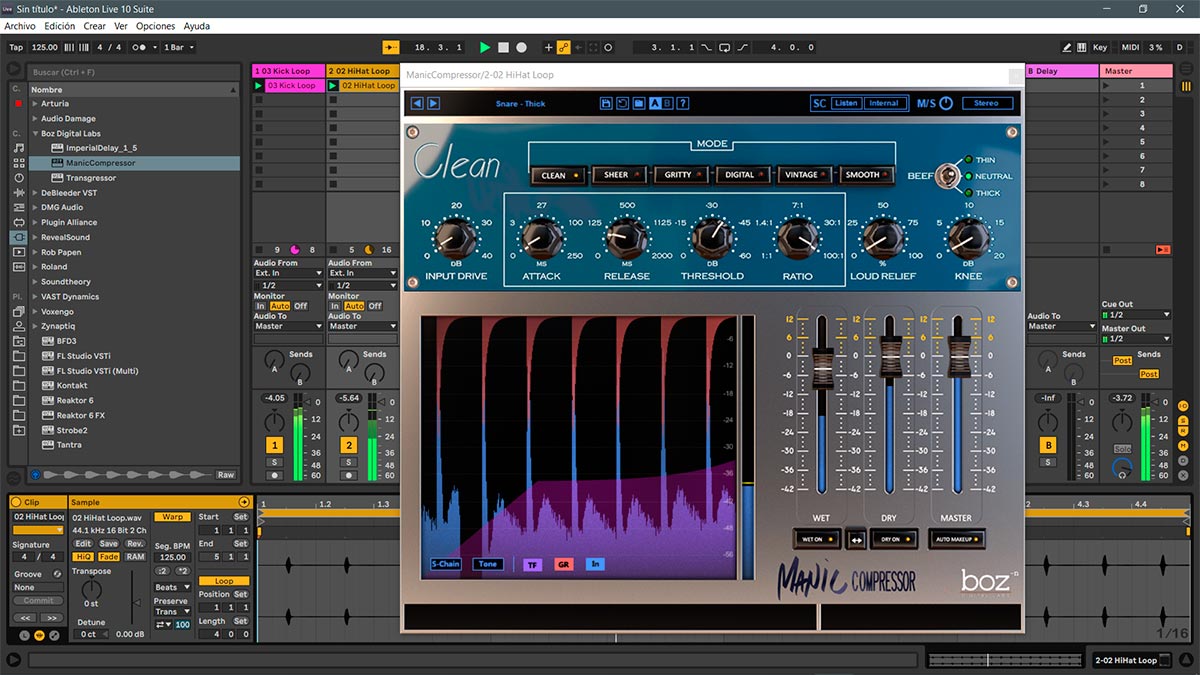Click the Clip activator circle icon
The height and width of the screenshot is (675, 1200).
[16, 502]
